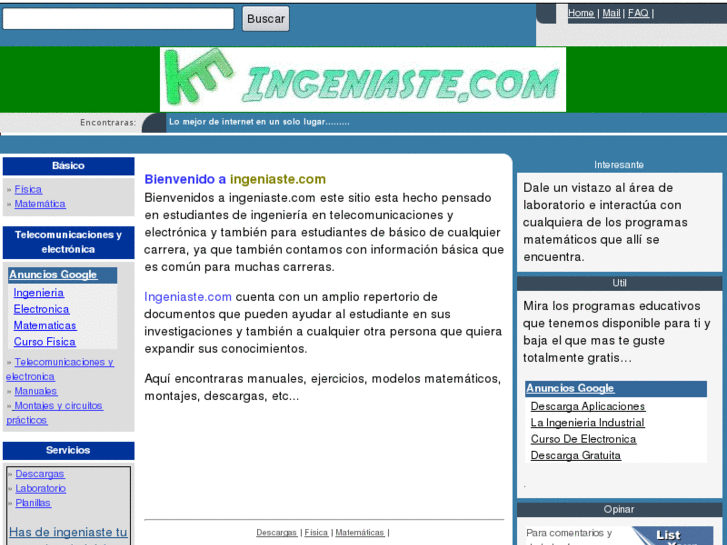Open the Descarga Aplicaciones ad link
727x545 pixels.
tap(588, 406)
